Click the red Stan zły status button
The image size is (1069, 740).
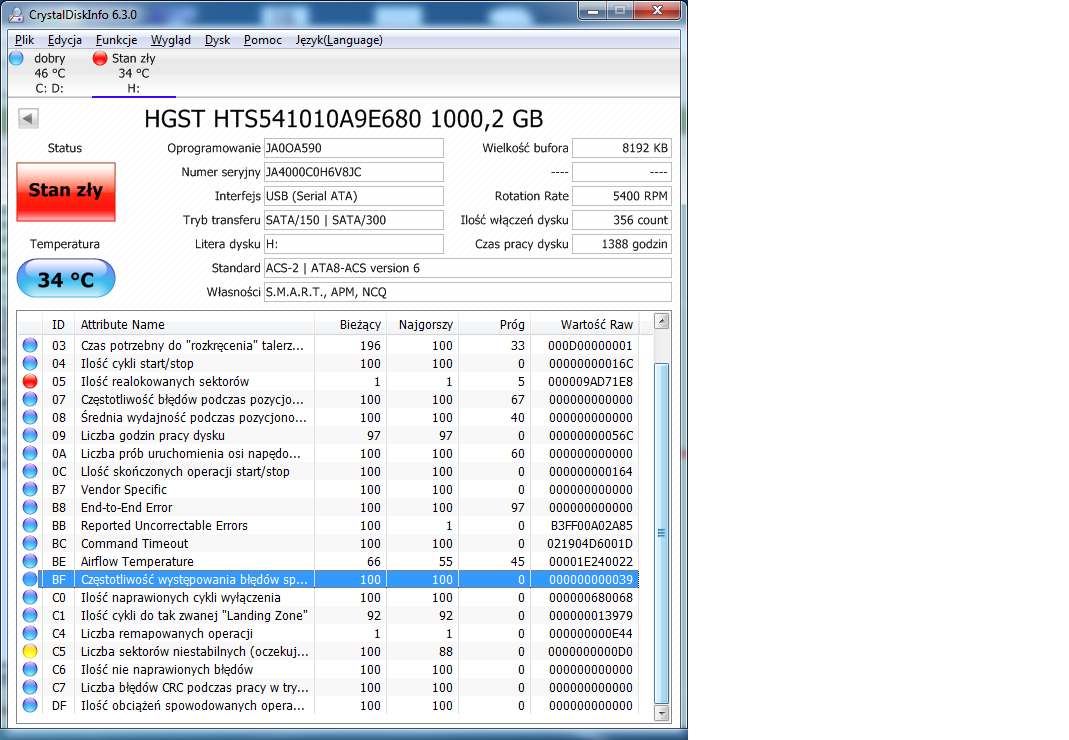point(66,192)
